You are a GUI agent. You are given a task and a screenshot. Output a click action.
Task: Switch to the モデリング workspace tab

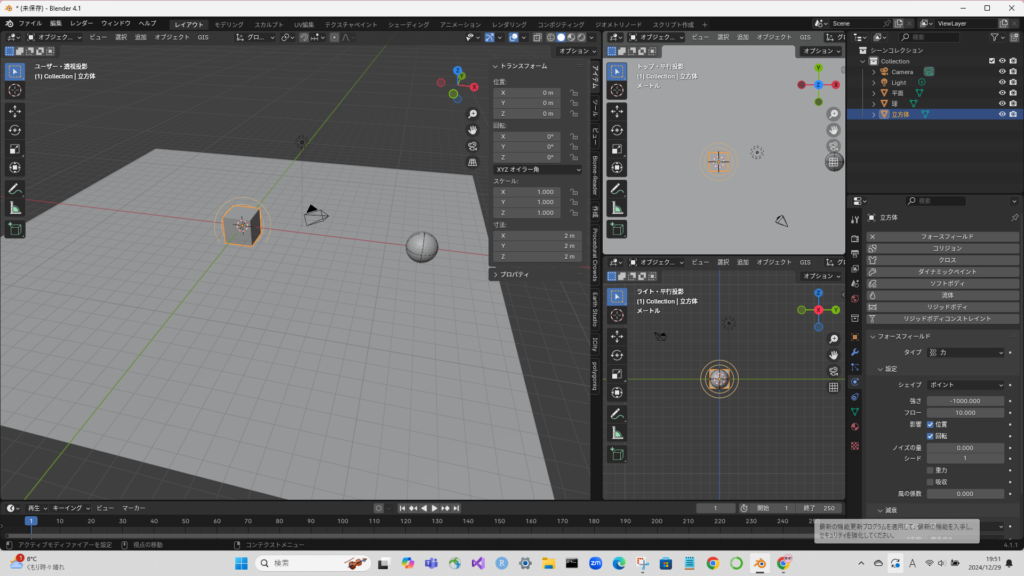[x=228, y=23]
